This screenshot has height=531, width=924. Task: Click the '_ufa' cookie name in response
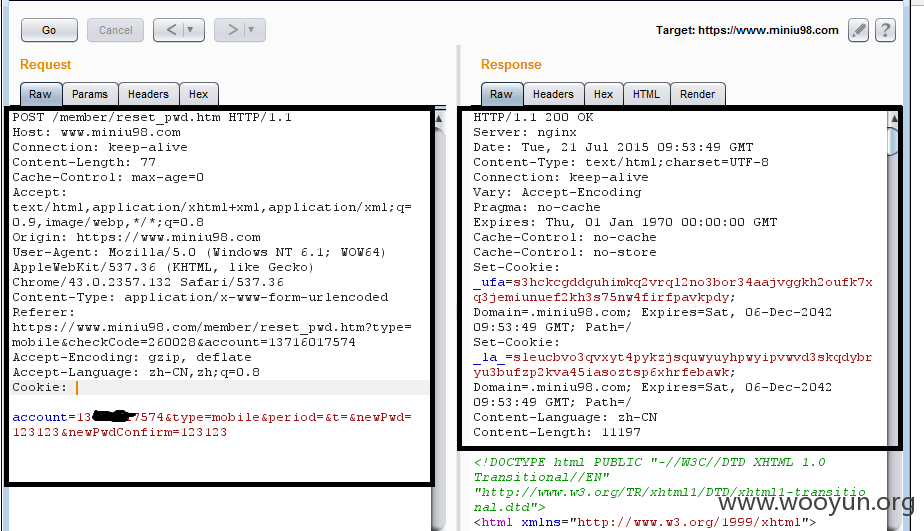(489, 282)
